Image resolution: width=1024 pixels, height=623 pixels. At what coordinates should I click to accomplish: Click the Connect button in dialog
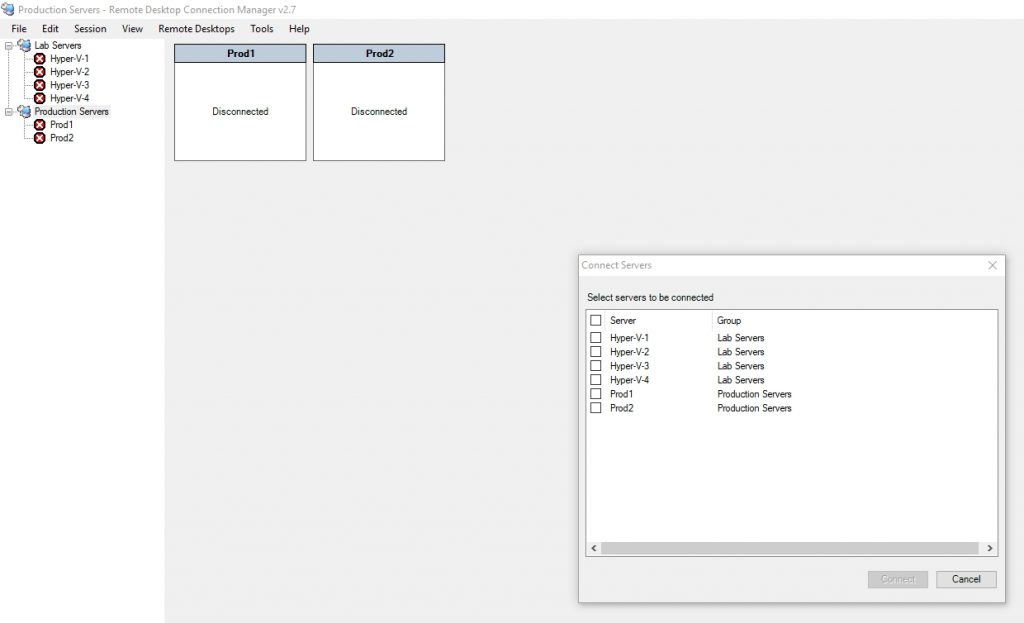point(898,579)
